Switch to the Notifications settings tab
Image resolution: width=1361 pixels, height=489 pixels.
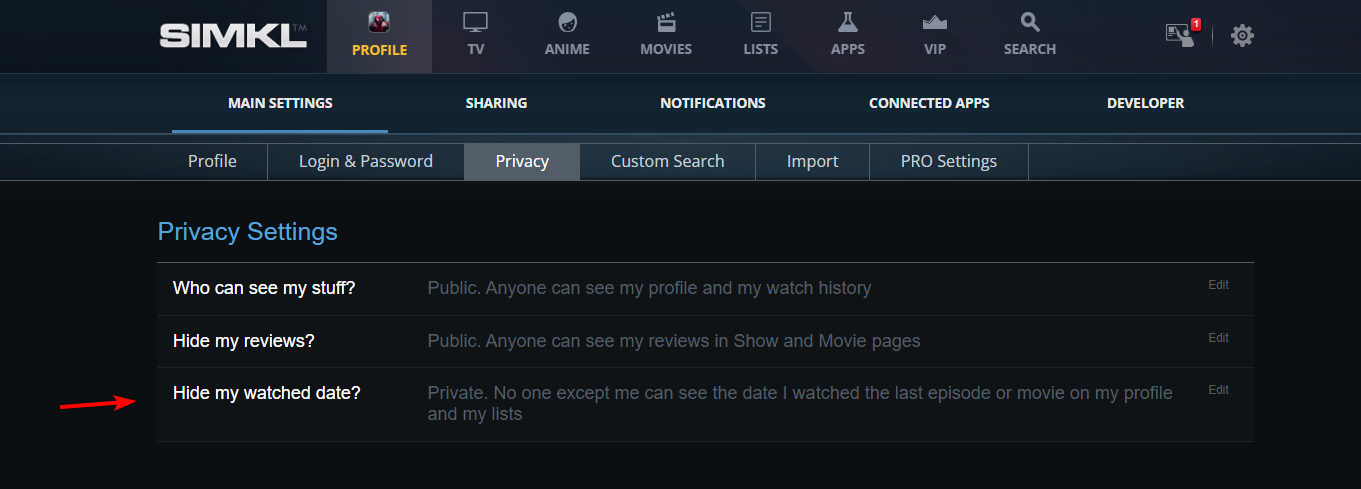(x=712, y=103)
